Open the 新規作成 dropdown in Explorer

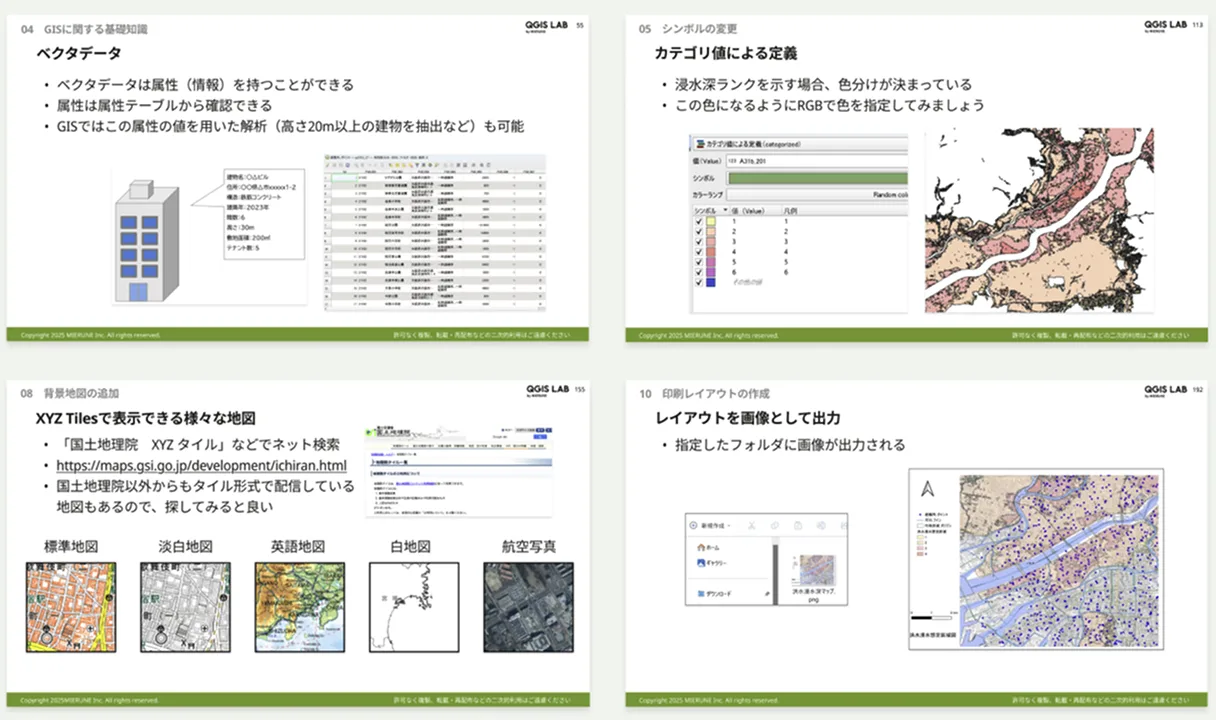709,525
